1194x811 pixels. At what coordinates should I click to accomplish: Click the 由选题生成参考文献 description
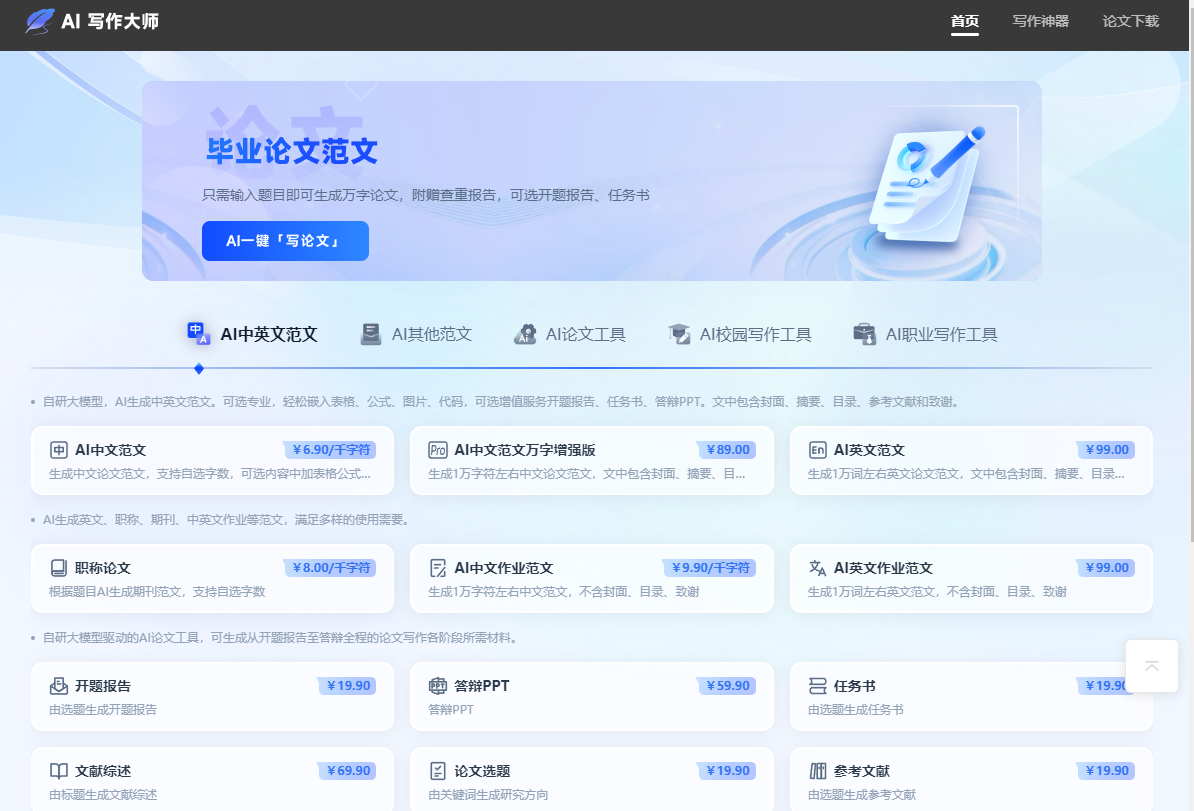coord(862,795)
